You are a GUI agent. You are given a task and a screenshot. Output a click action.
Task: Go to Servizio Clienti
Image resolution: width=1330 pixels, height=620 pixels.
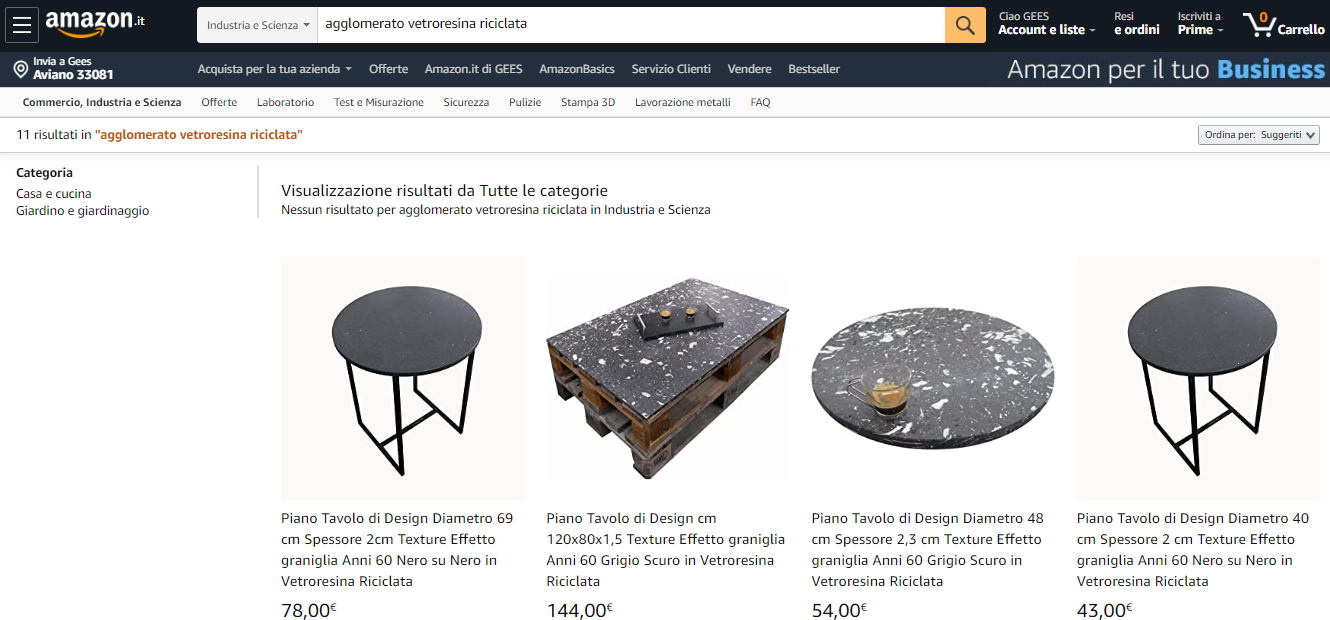671,69
